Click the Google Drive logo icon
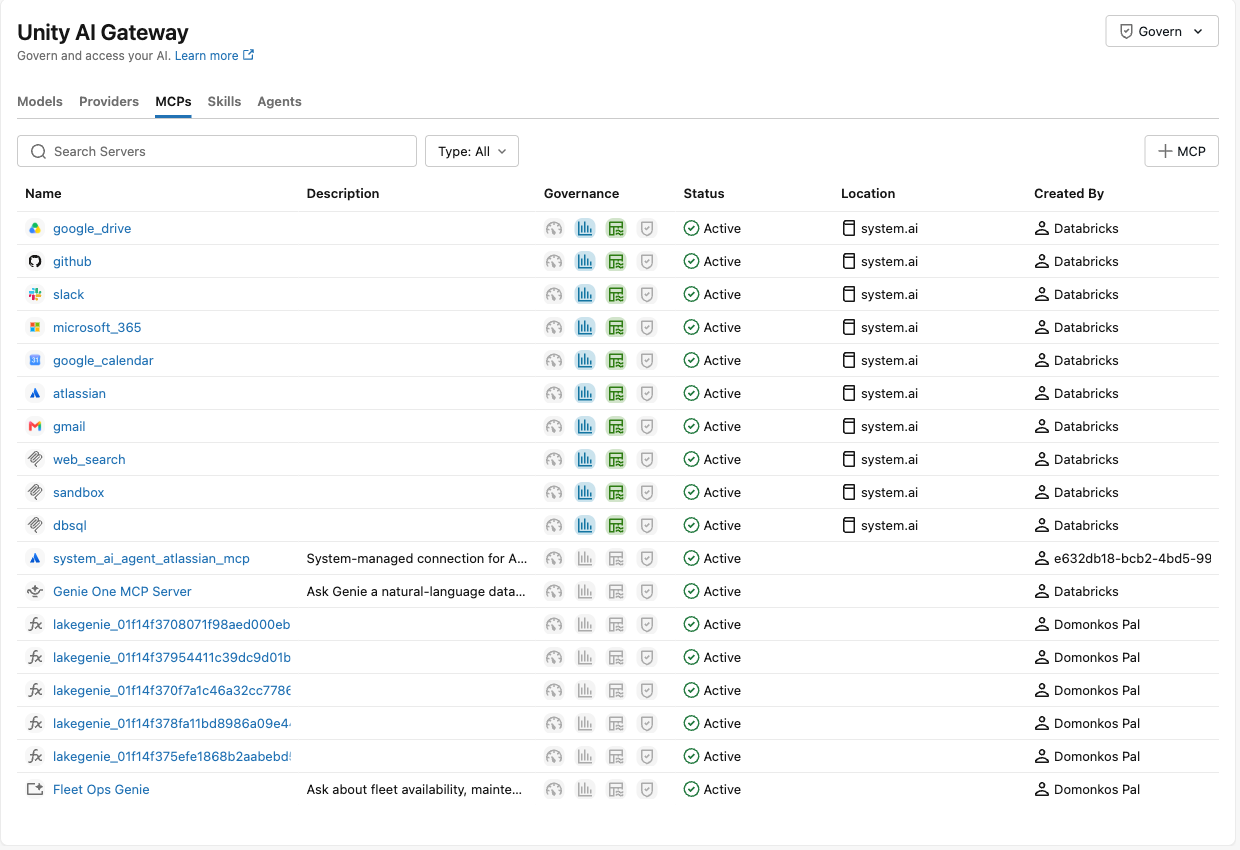This screenshot has width=1240, height=850. pos(35,228)
